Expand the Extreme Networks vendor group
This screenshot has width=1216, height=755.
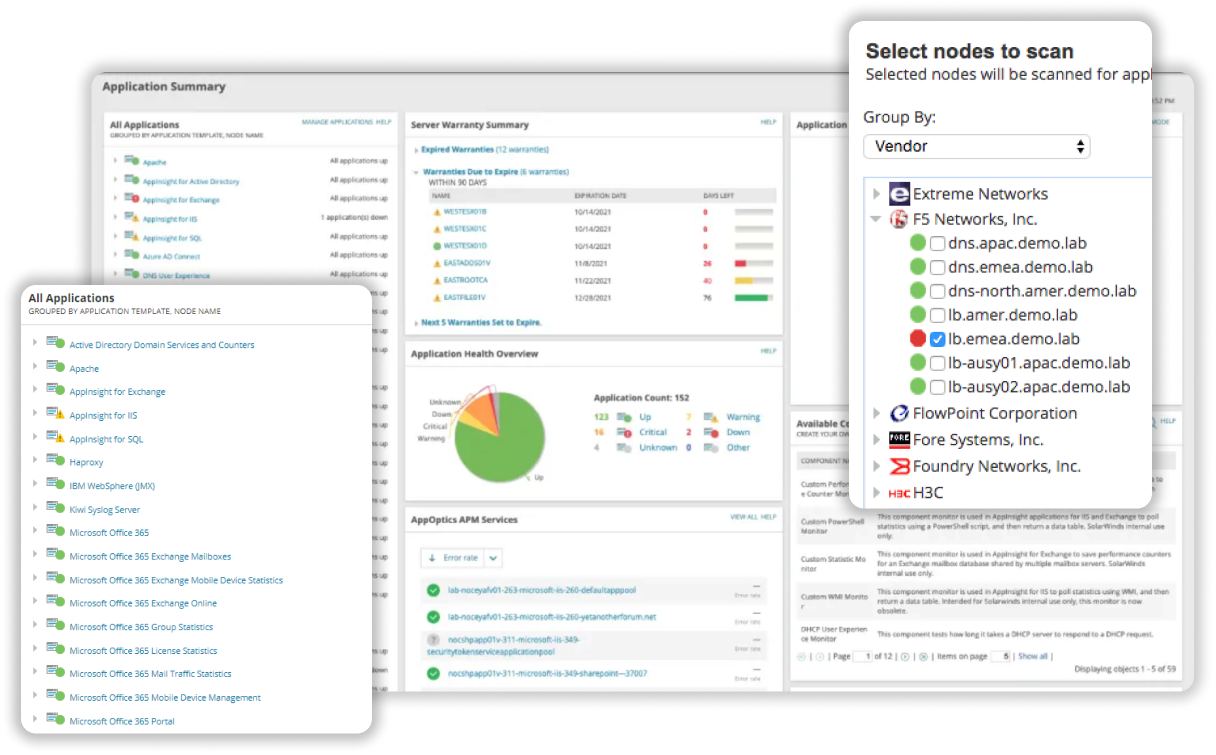pyautogui.click(x=876, y=194)
